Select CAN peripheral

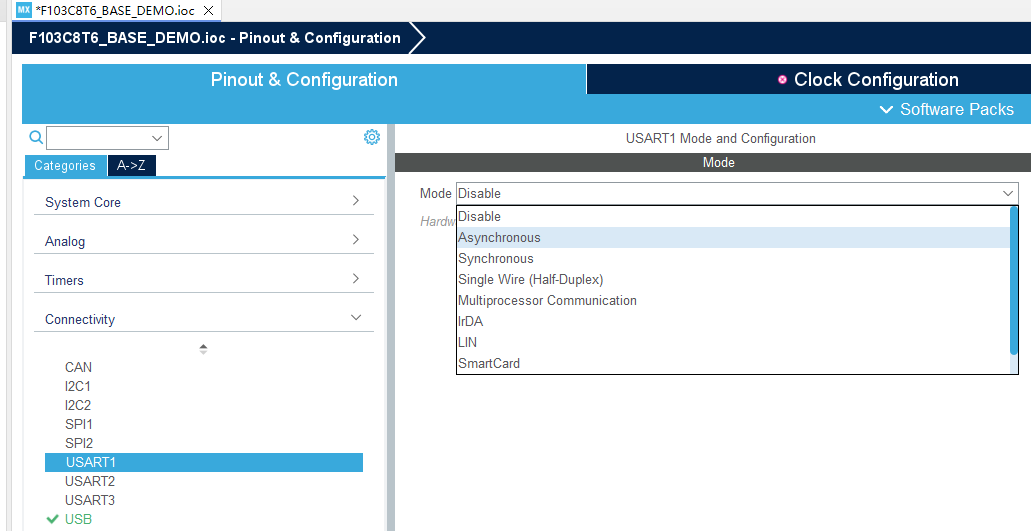coord(78,367)
